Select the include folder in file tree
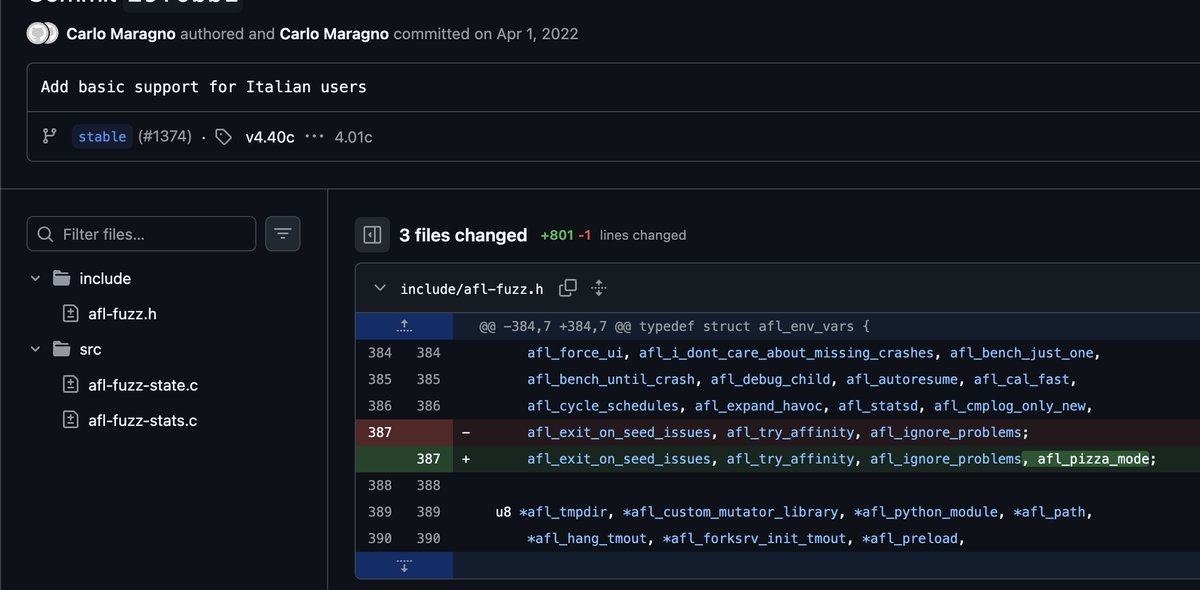 pos(106,278)
